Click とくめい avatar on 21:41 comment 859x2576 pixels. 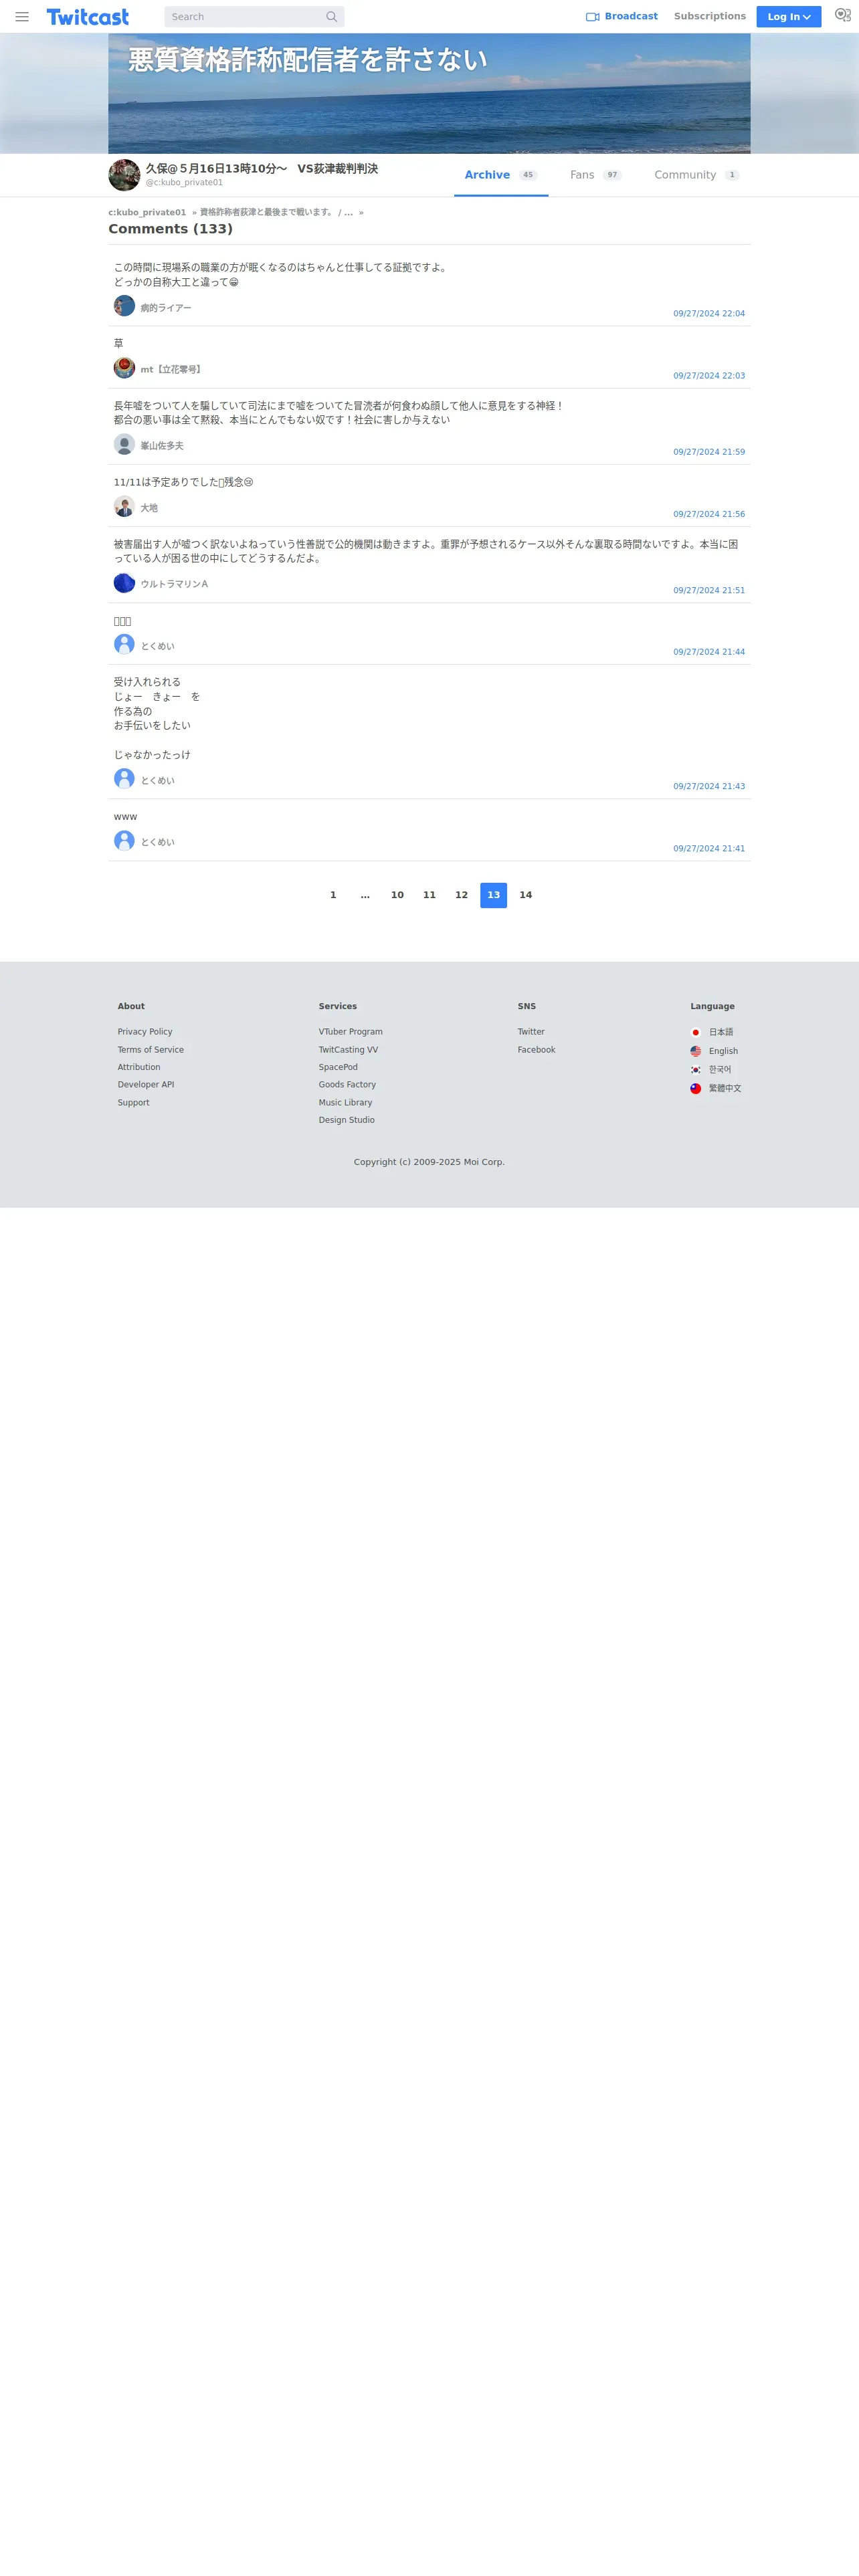[x=124, y=841]
